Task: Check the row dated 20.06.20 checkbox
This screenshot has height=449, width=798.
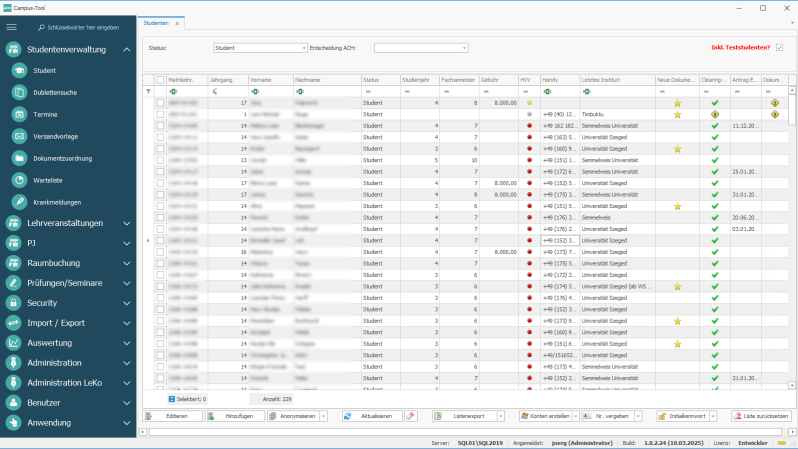Action: 160,217
